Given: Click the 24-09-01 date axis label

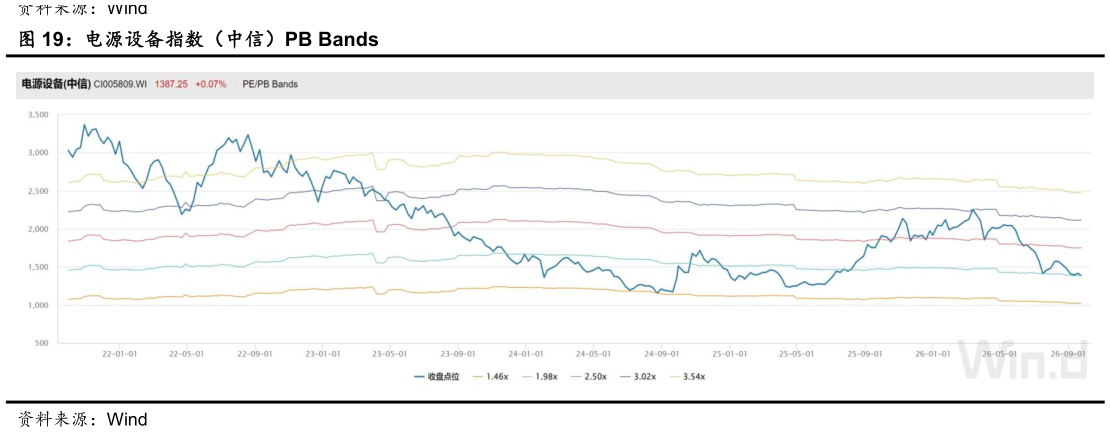Looking at the screenshot, I should tap(663, 353).
